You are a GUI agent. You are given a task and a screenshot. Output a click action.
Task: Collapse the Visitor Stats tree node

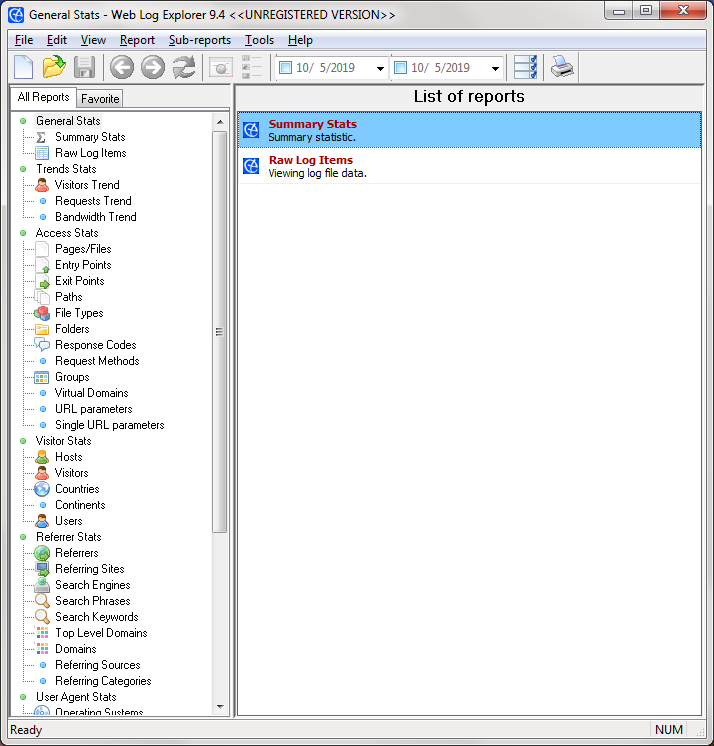(x=23, y=441)
